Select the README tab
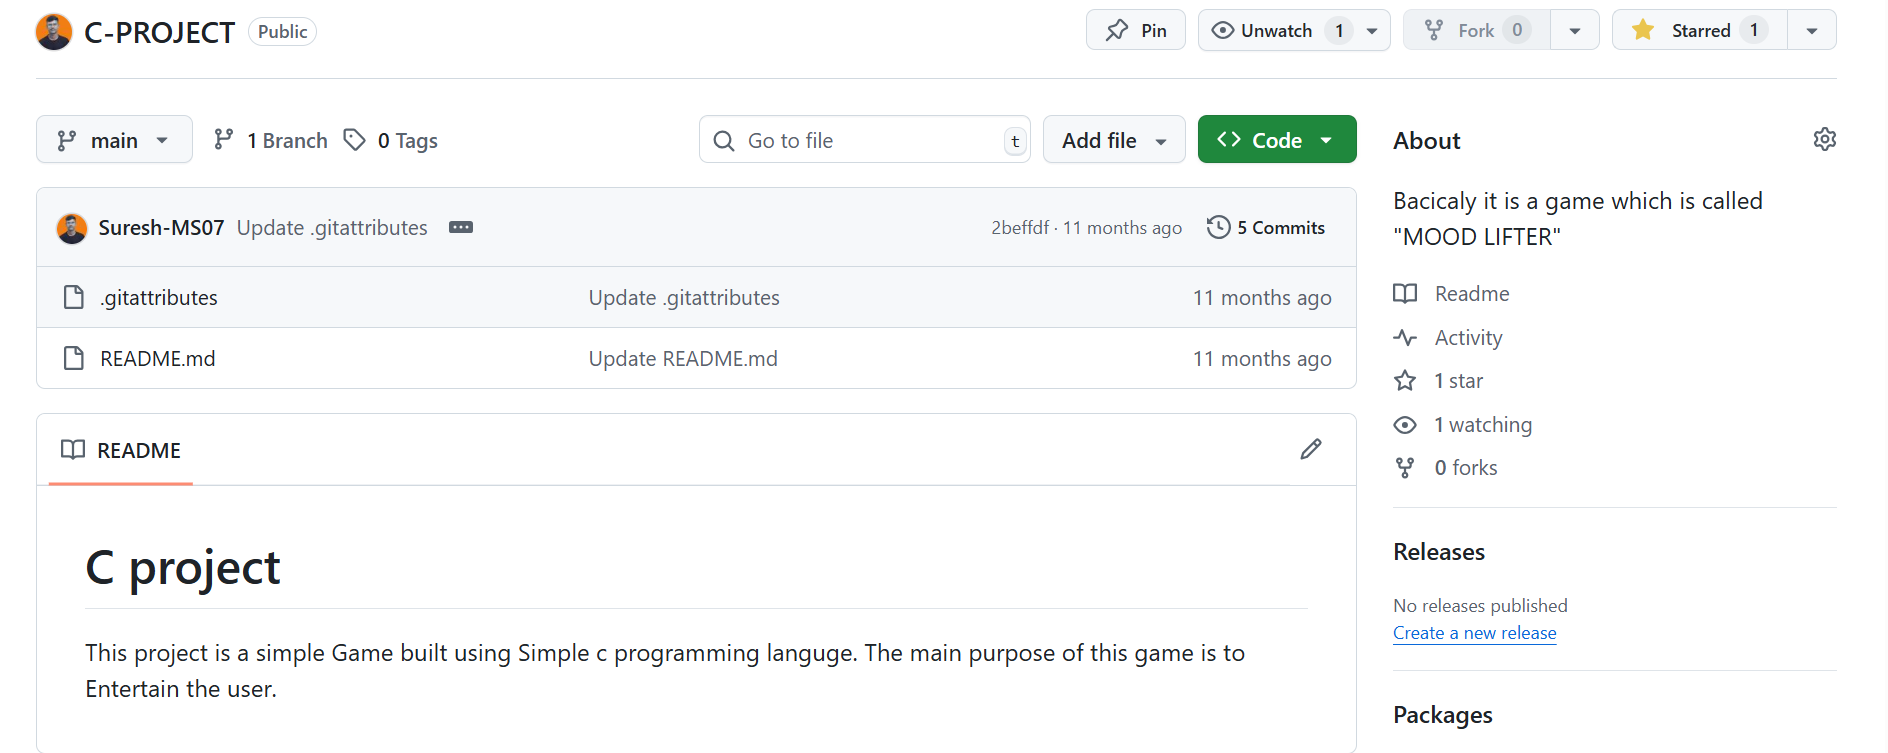1888x753 pixels. [121, 451]
